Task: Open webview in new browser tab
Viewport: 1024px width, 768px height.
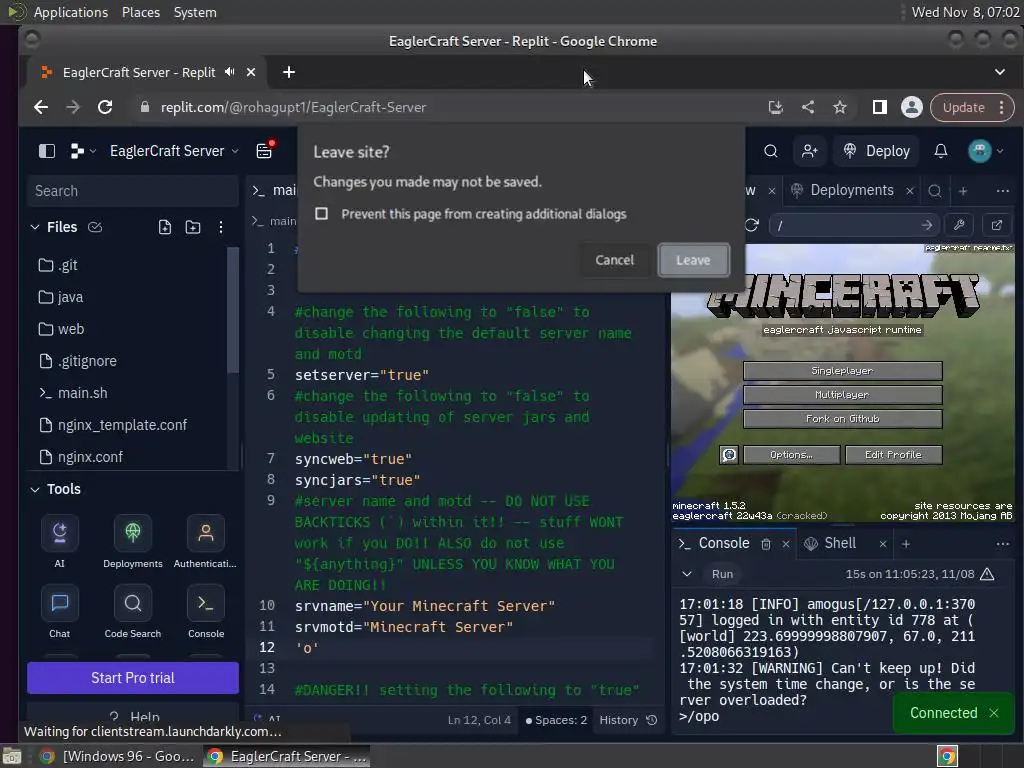Action: coord(997,225)
